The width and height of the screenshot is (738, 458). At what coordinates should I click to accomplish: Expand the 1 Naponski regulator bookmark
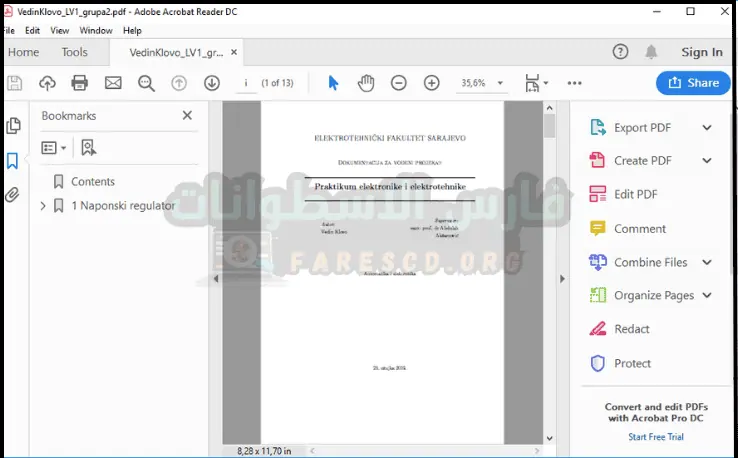(42, 206)
